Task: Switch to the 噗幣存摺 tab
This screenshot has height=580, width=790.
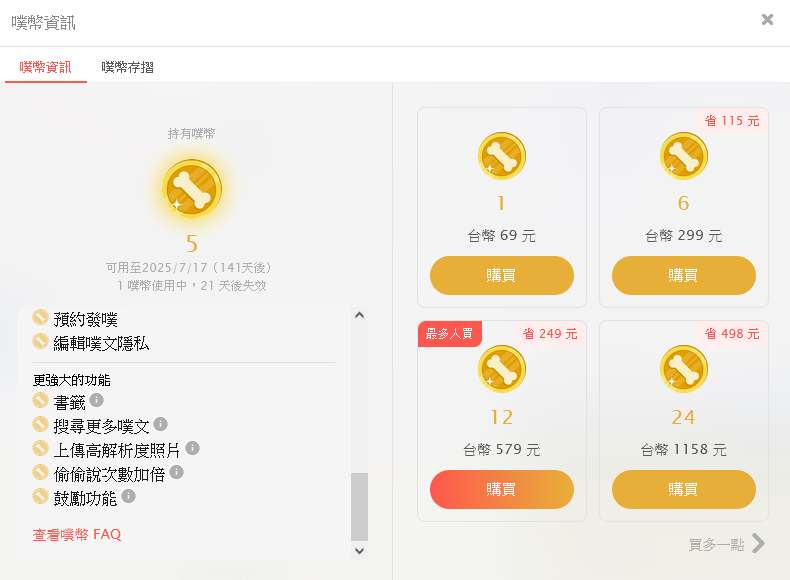Action: pos(127,67)
